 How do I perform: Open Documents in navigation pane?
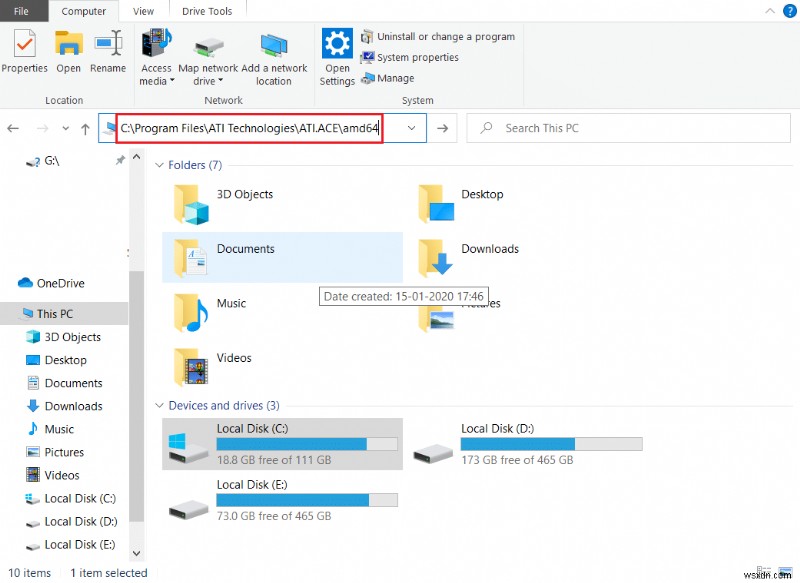[64, 383]
